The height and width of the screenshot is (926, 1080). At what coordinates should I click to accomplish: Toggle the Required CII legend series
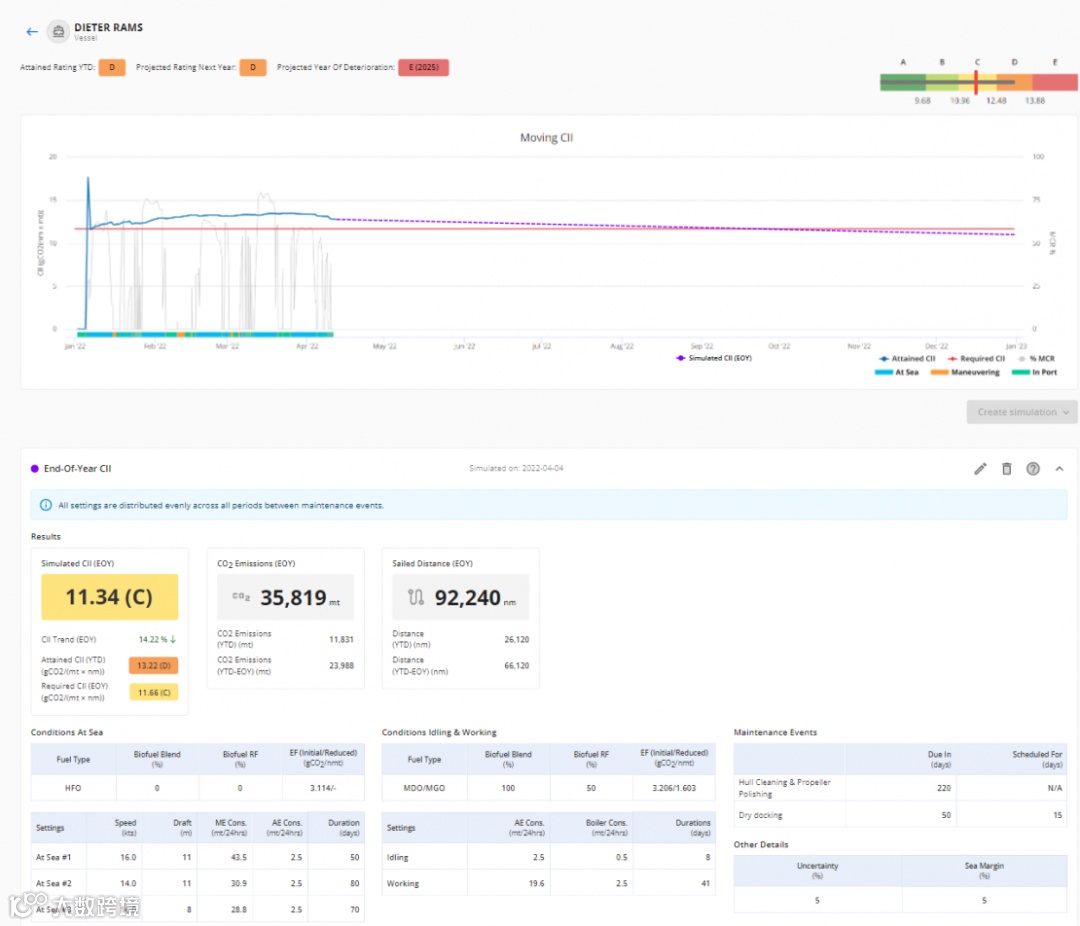[976, 358]
